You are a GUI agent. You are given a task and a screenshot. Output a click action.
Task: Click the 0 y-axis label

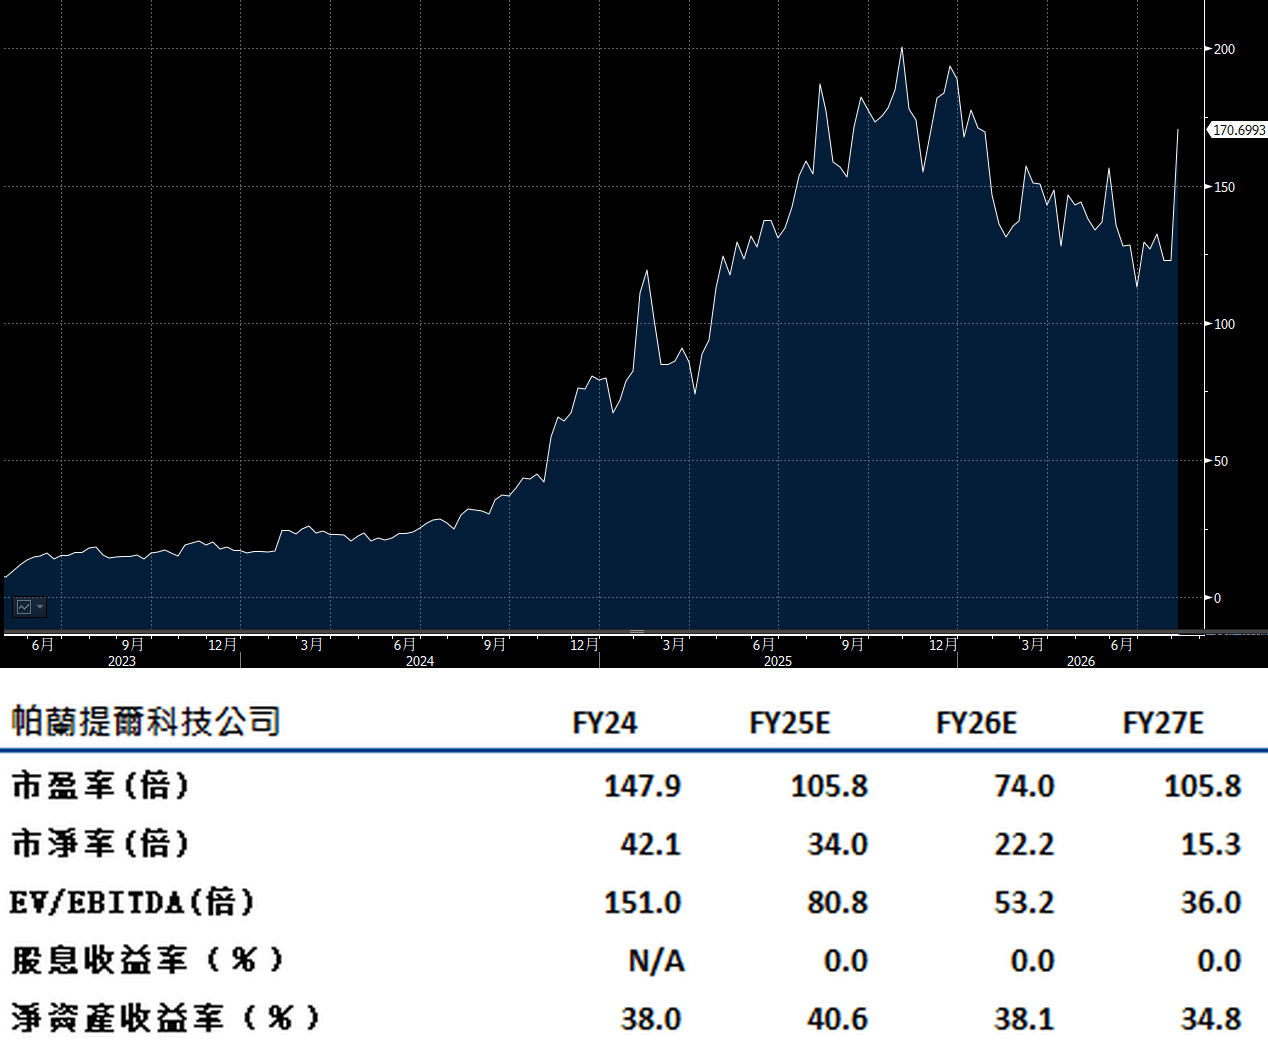pos(1217,598)
